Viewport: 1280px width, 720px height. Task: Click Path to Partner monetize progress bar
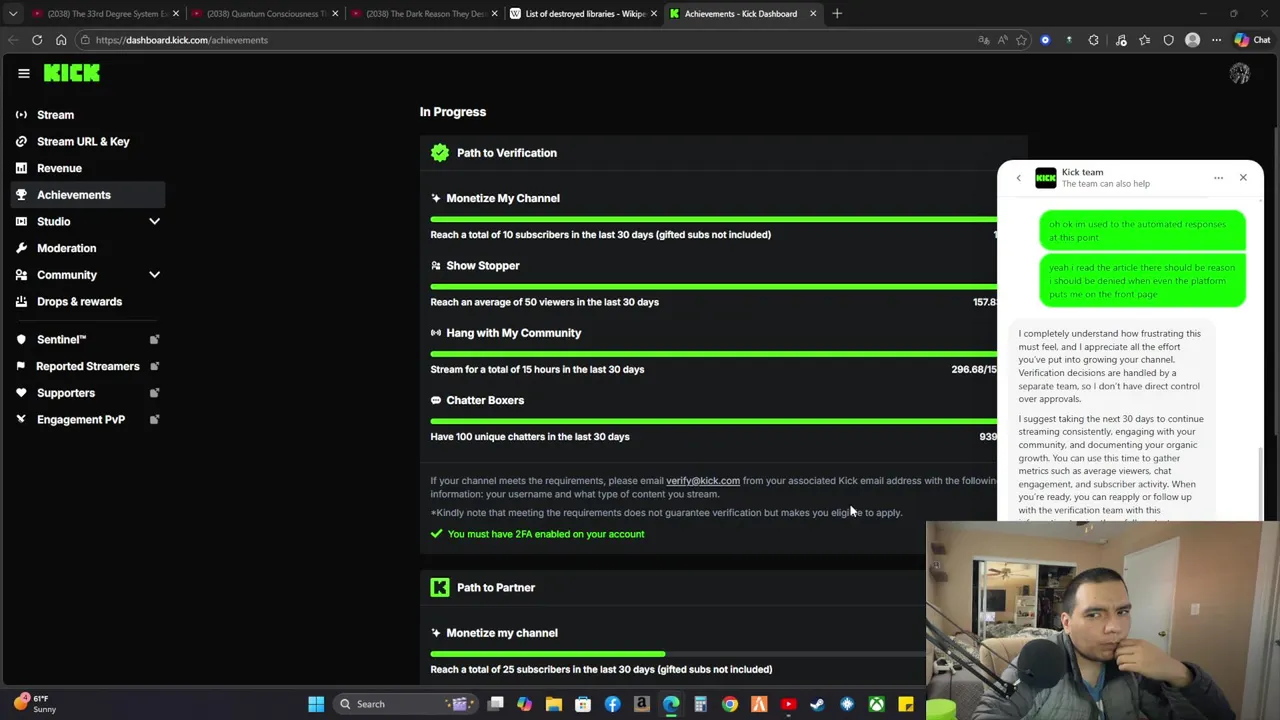[x=678, y=654]
